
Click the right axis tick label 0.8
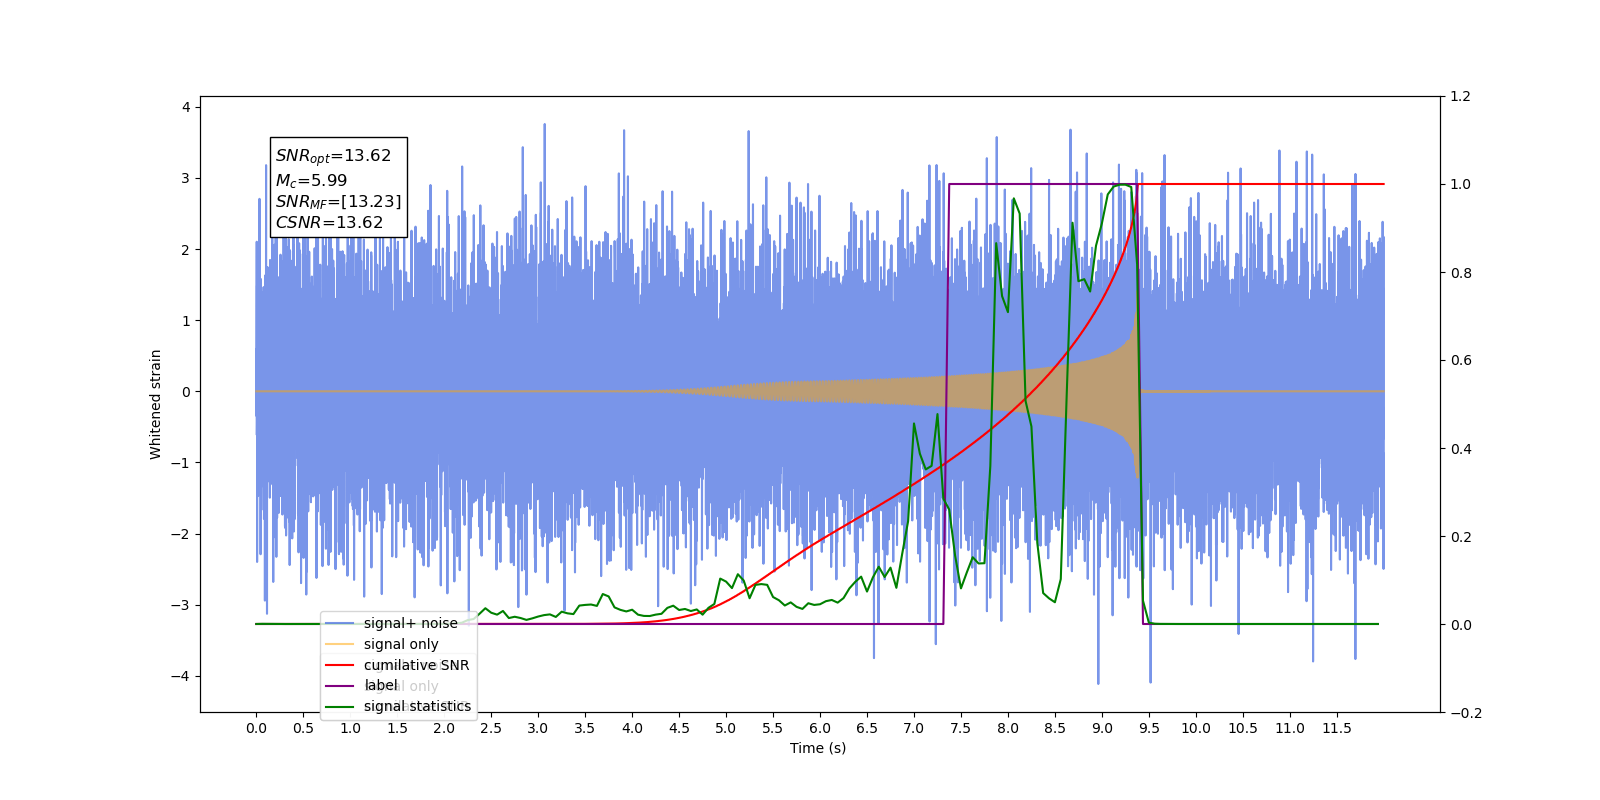click(x=1461, y=273)
